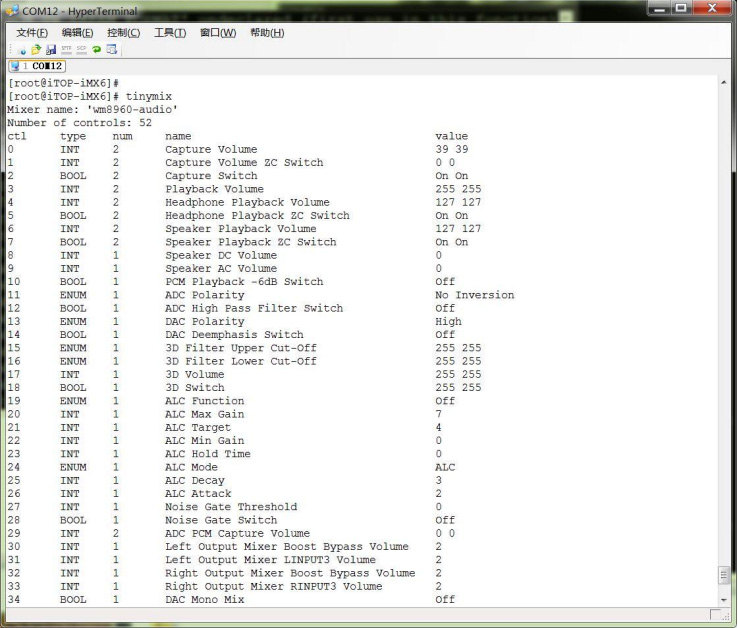Viewport: 738px width, 628px height.
Task: Click the 'ALC Hold Time' row name
Action: coord(208,454)
